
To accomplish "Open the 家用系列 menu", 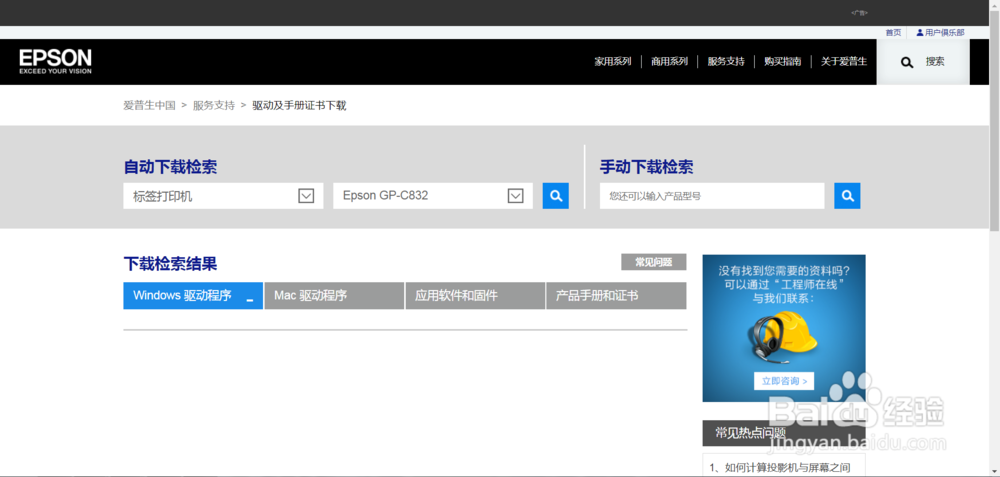I will click(x=613, y=62).
